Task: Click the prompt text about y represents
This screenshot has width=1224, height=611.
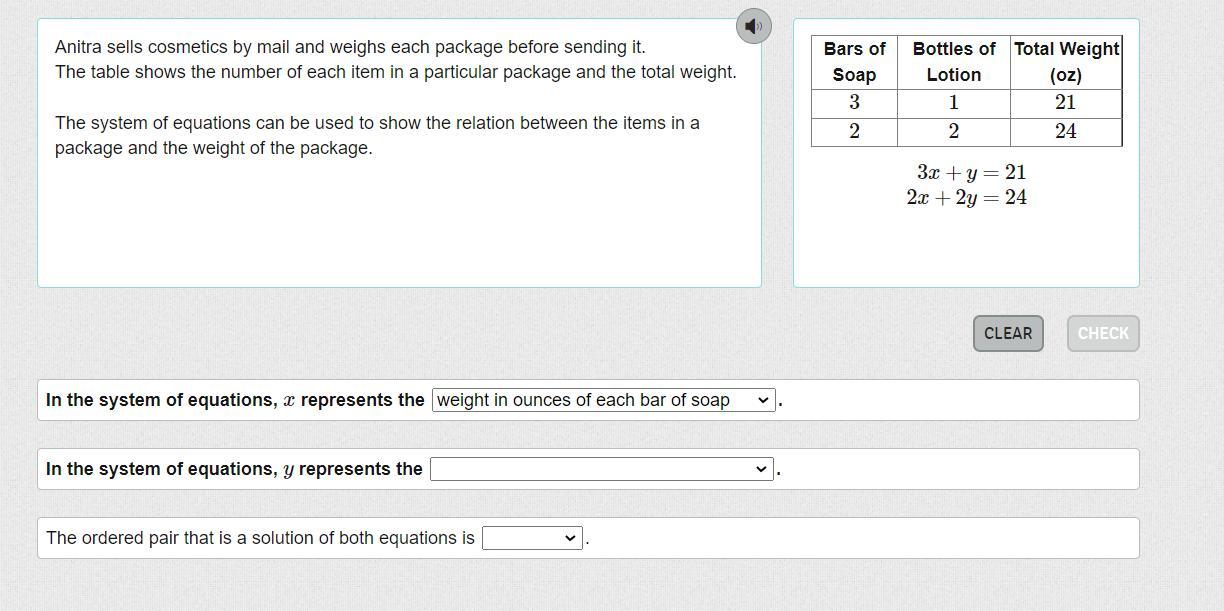Action: click(234, 469)
